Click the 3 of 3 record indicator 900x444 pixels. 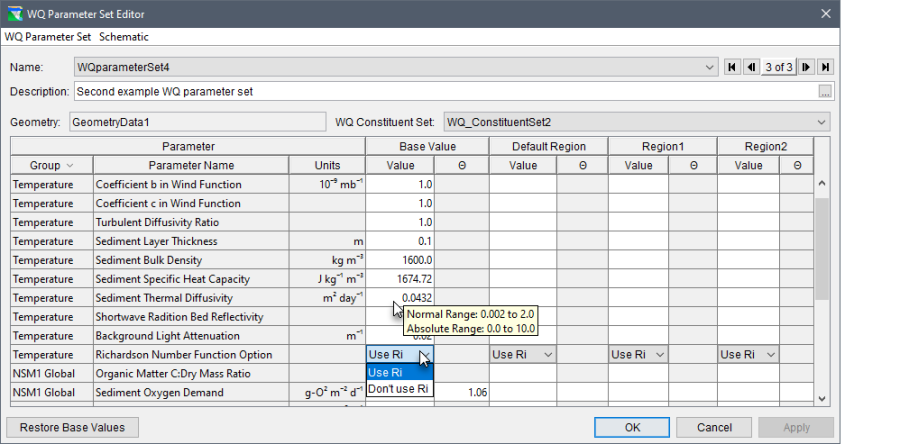click(x=779, y=67)
